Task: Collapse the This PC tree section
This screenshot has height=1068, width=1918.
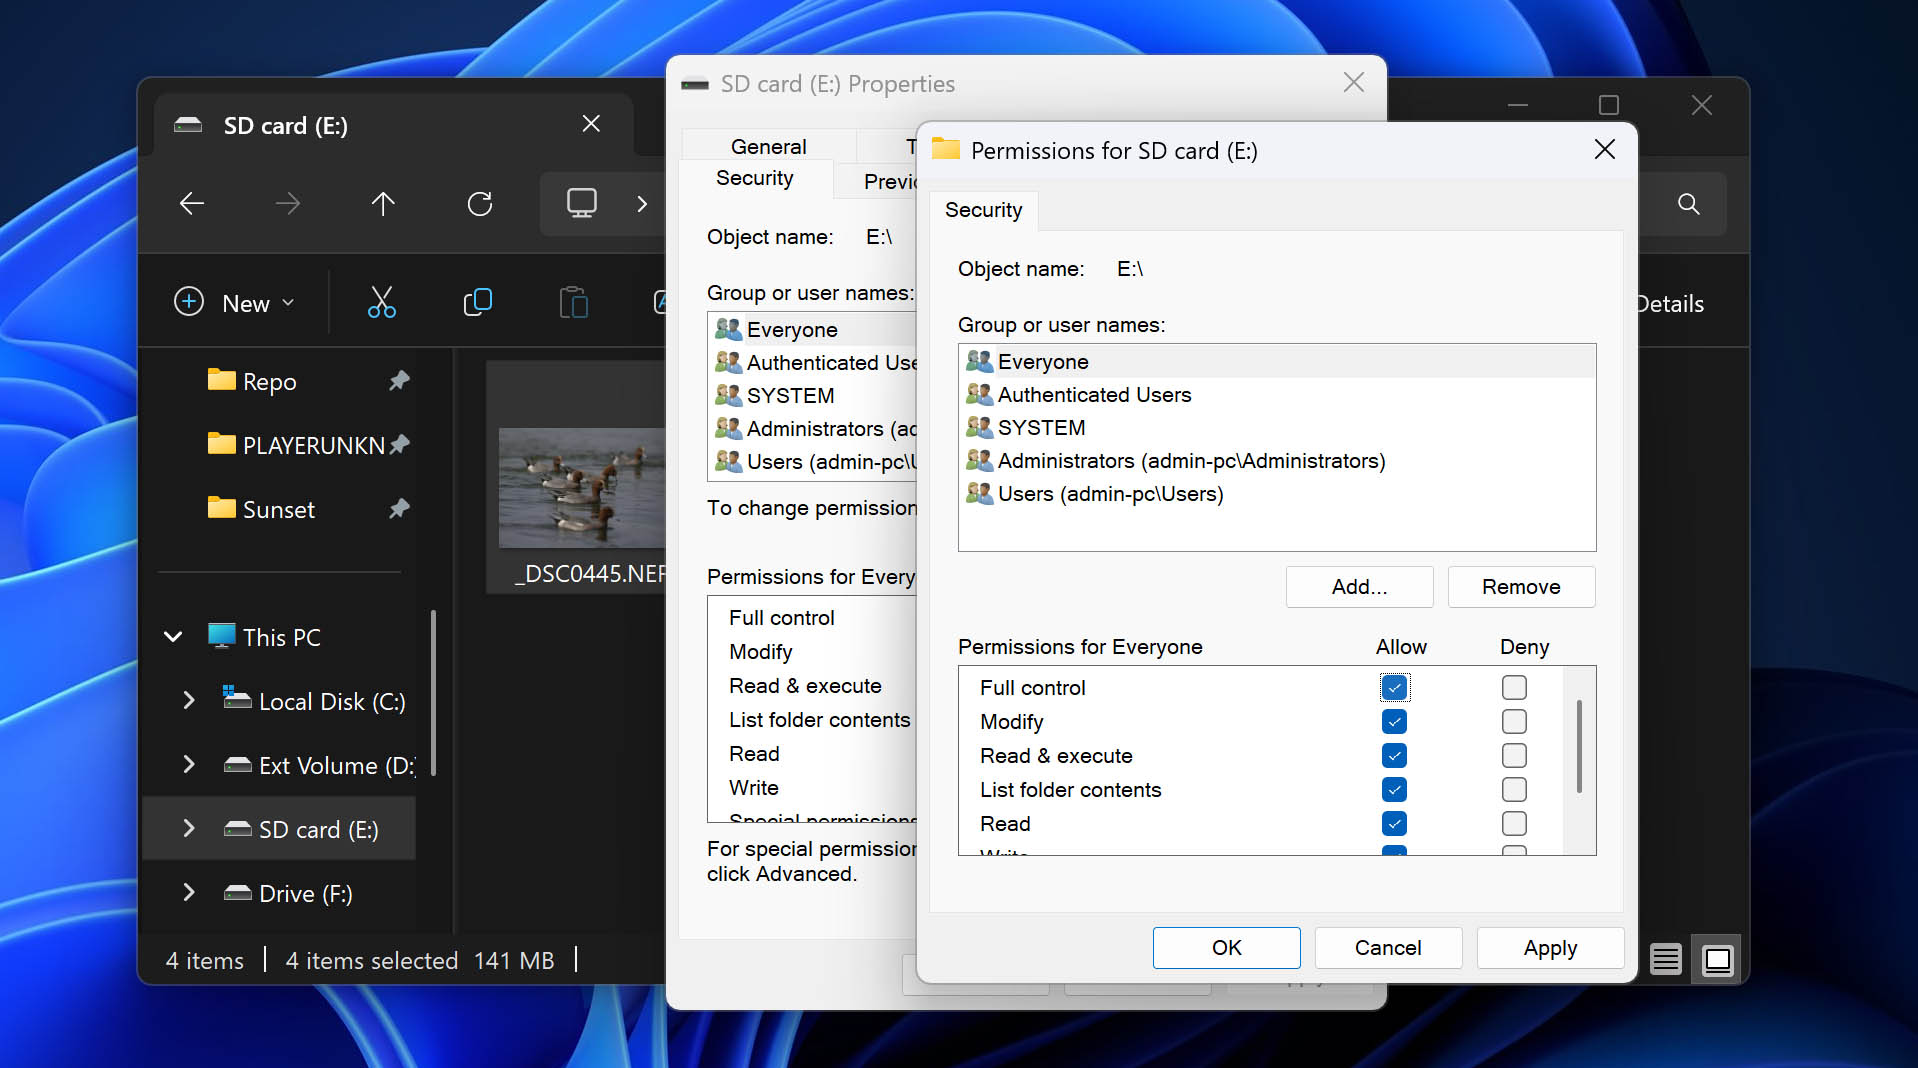Action: [173, 637]
